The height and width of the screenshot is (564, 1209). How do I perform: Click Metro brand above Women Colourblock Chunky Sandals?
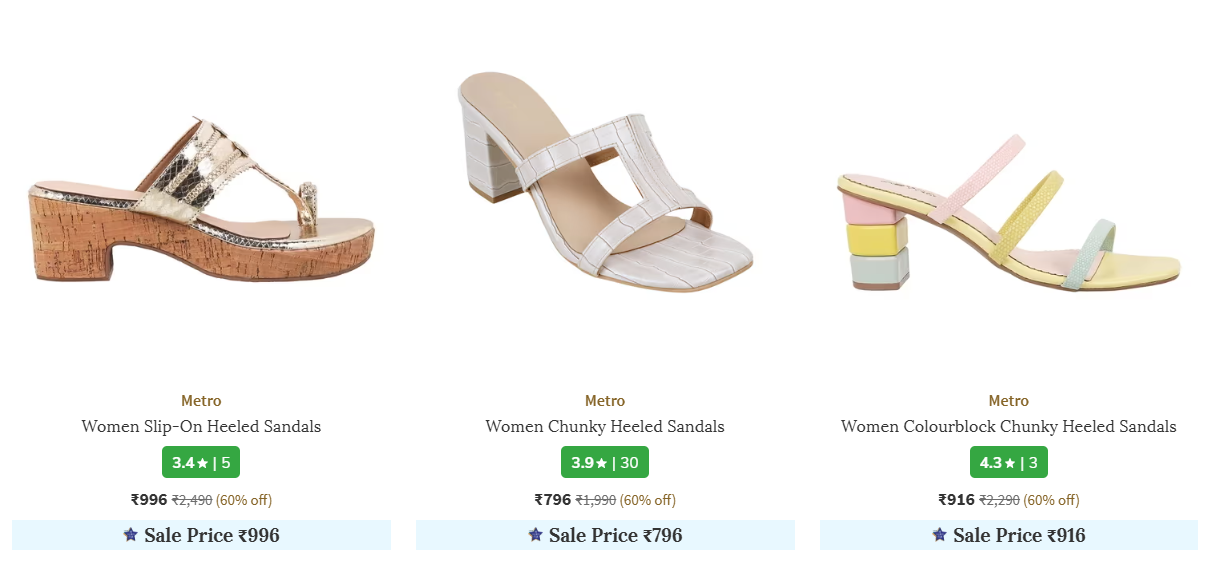1008,401
